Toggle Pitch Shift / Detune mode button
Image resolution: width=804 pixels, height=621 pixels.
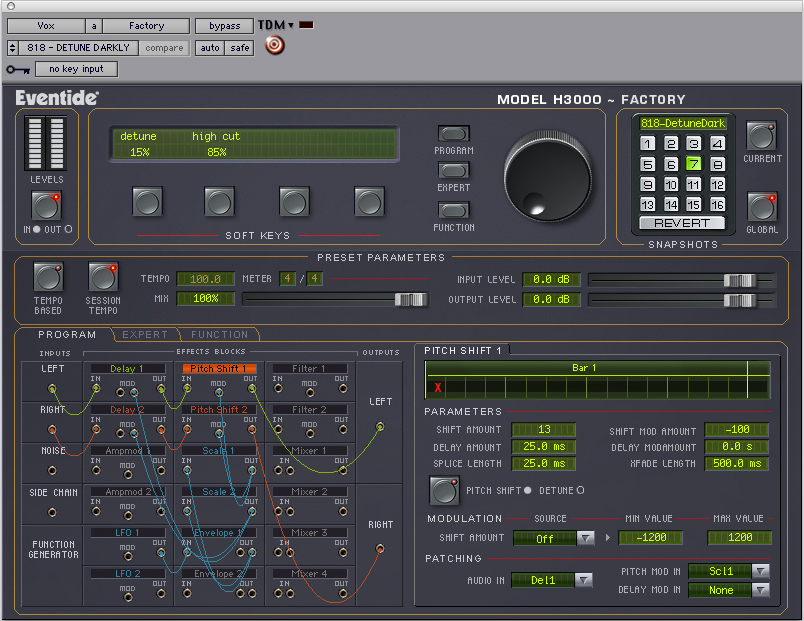(x=444, y=491)
